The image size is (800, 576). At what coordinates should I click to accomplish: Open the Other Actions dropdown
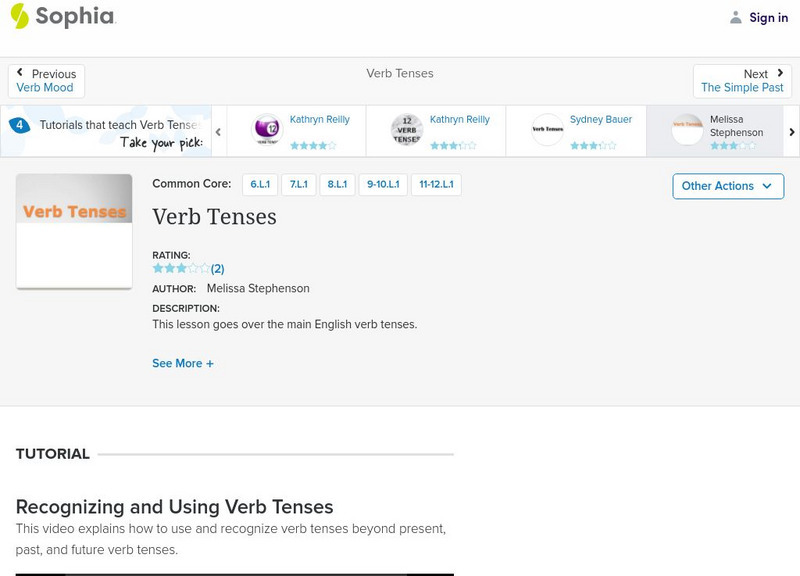pyautogui.click(x=727, y=186)
